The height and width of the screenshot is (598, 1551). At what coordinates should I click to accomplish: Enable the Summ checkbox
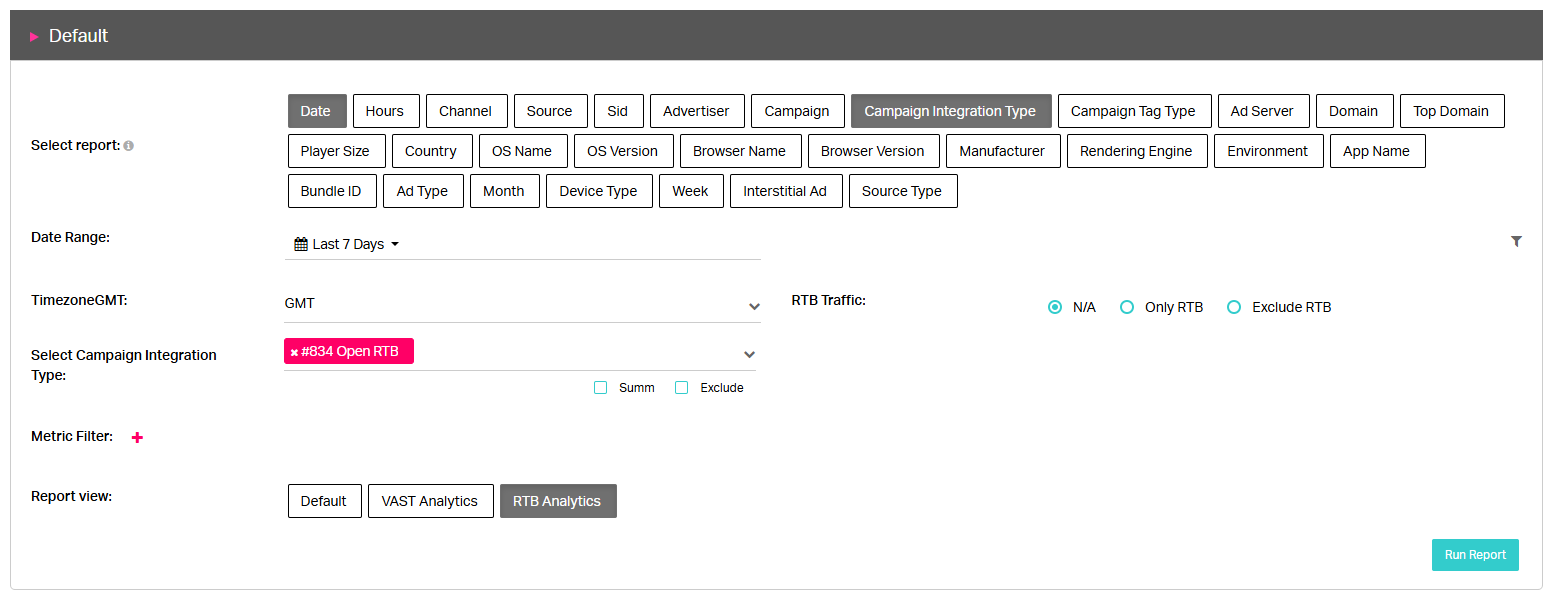click(x=601, y=388)
